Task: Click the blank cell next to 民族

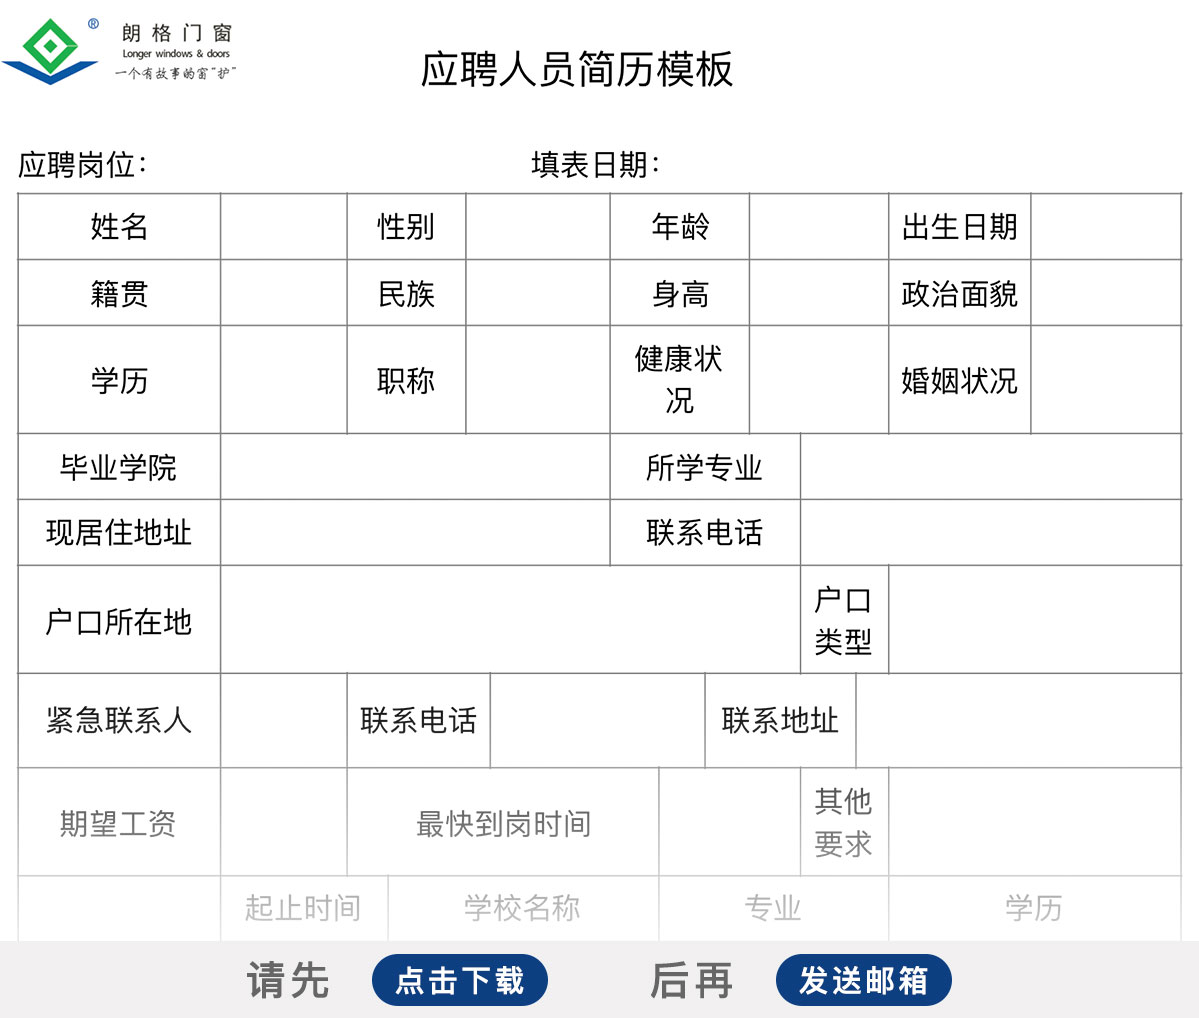Action: click(x=537, y=293)
